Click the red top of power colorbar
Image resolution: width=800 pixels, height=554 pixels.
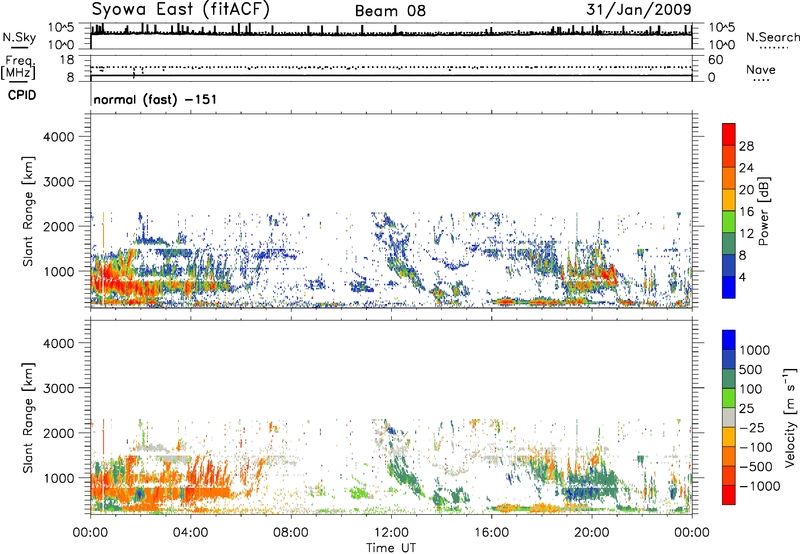(x=729, y=133)
